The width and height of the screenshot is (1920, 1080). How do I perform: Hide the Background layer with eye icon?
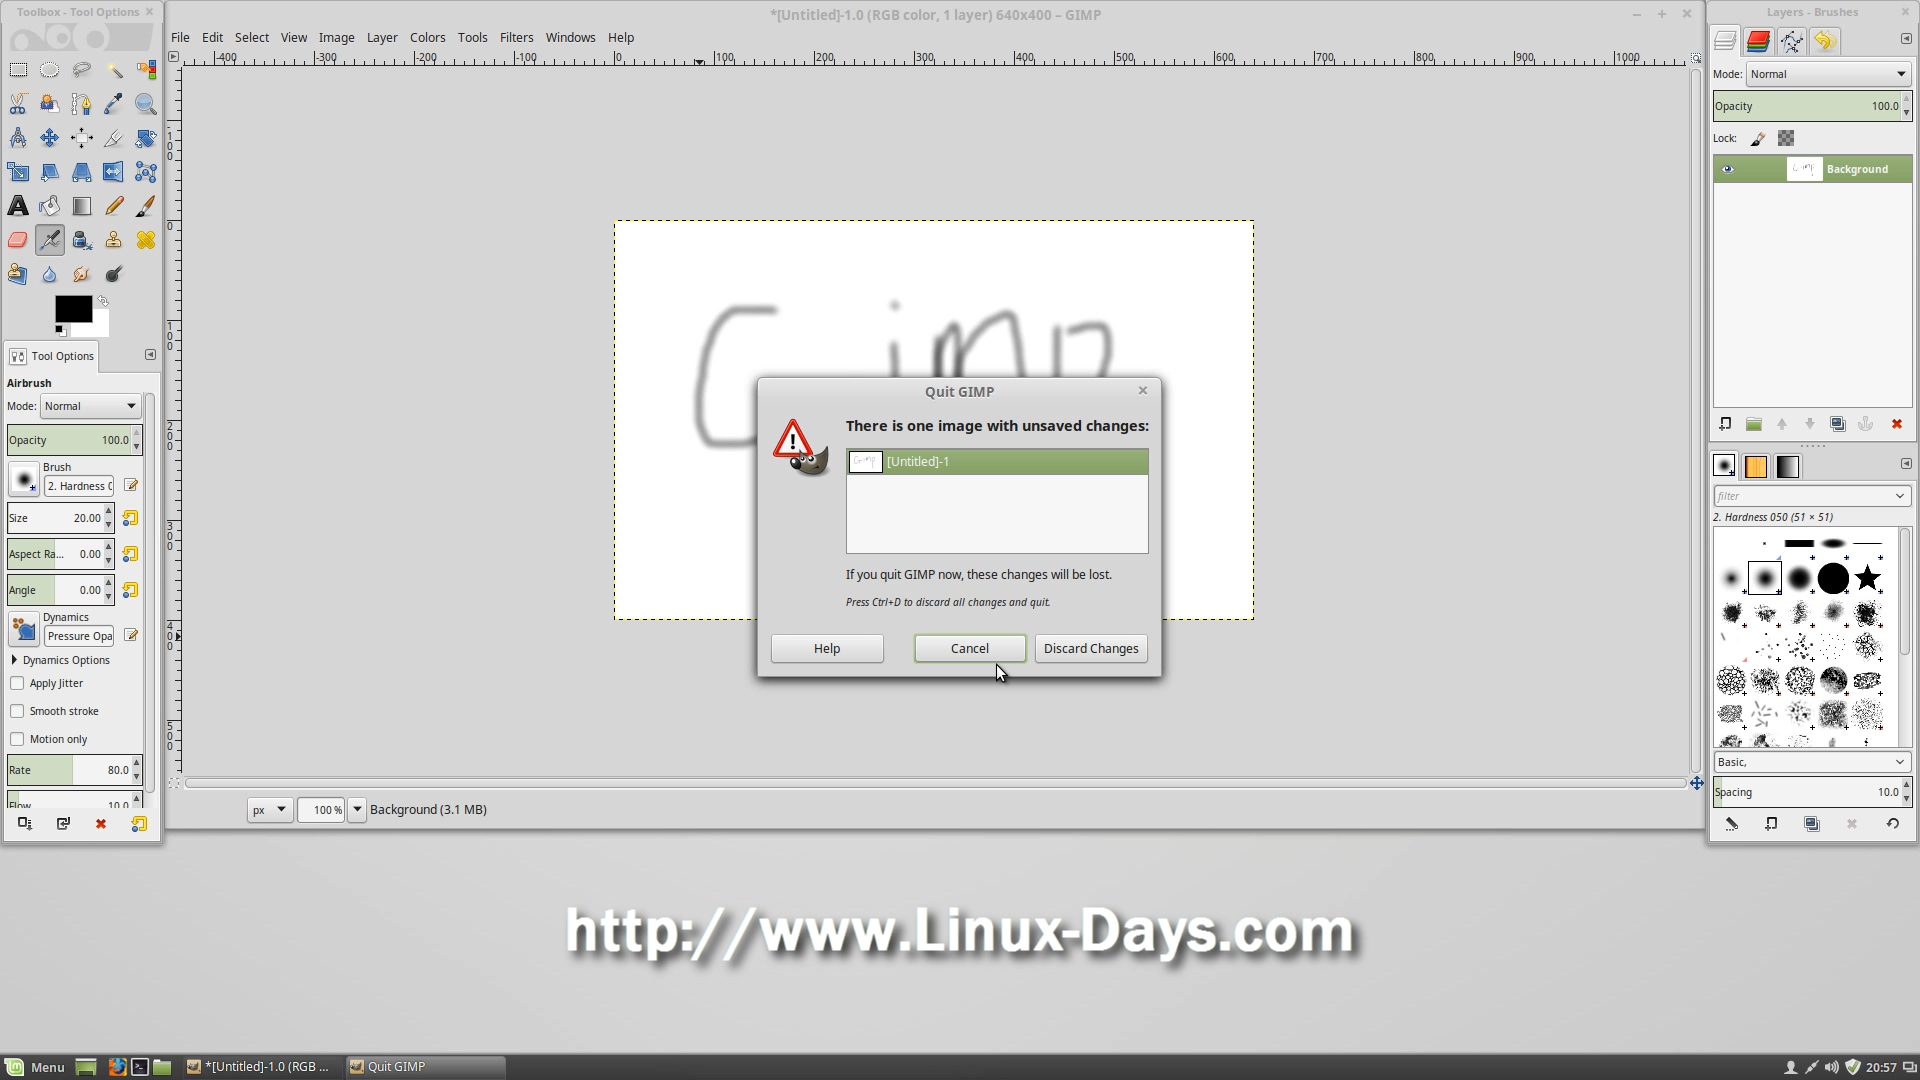1727,169
